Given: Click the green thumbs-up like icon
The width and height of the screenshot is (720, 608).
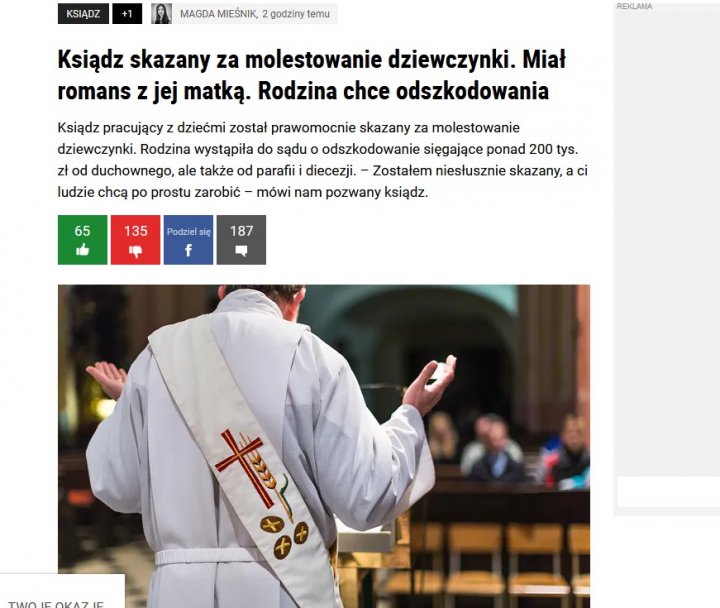Looking at the screenshot, I should pyautogui.click(x=83, y=250).
